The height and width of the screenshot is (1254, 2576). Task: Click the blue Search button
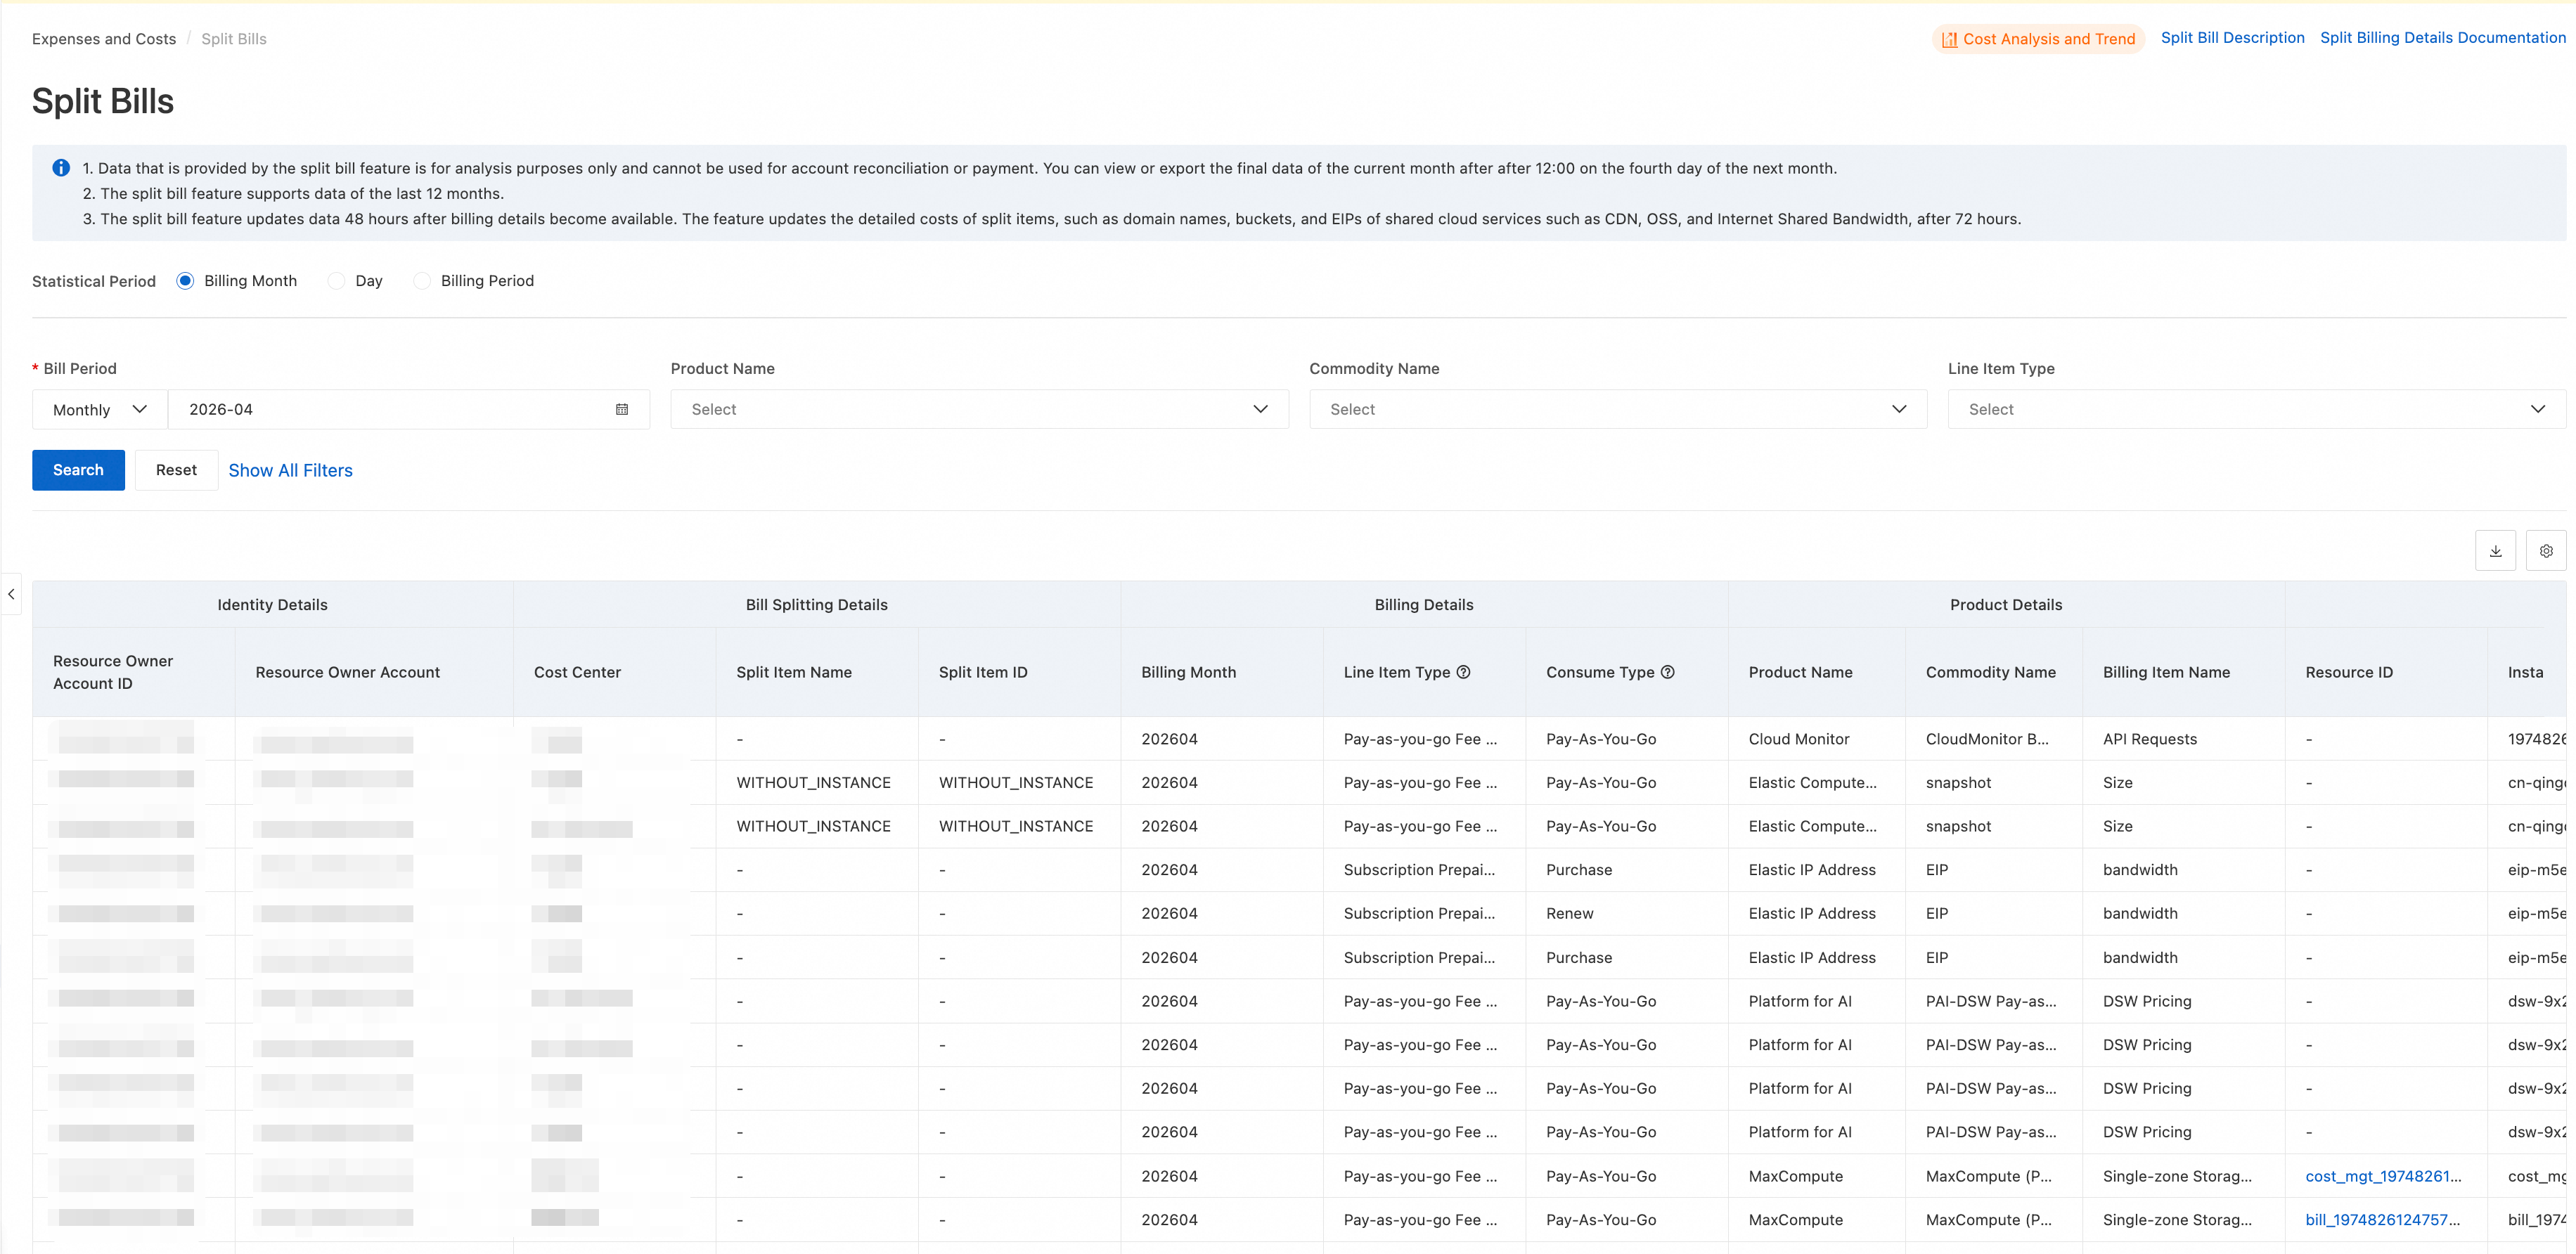click(78, 470)
